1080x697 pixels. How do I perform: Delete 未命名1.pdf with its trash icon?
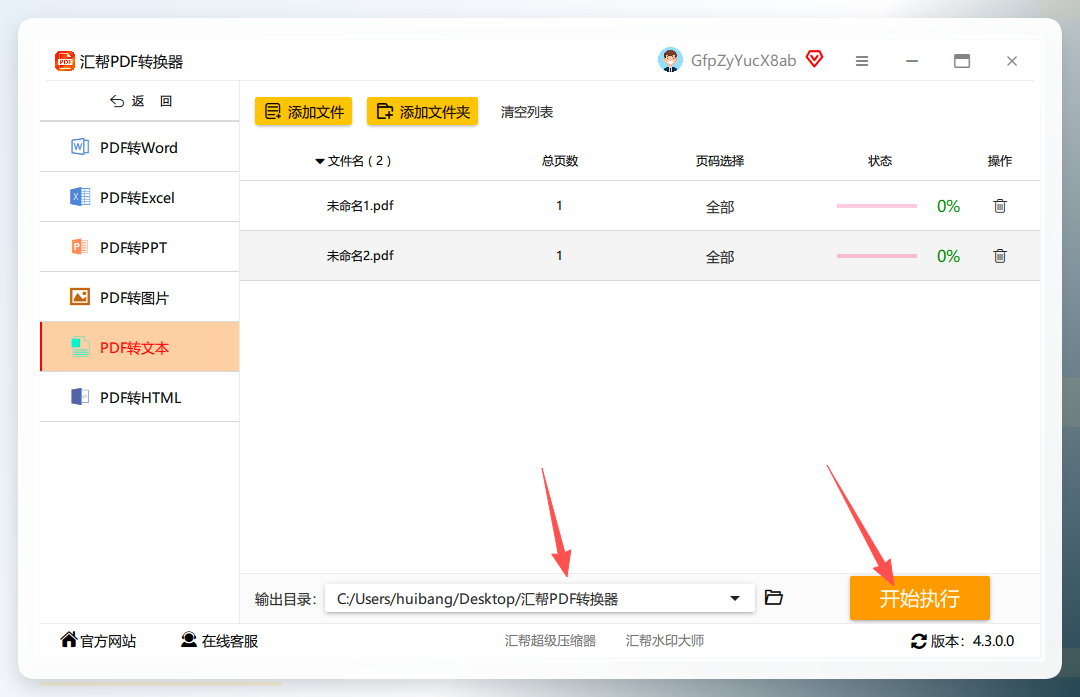coord(1000,206)
